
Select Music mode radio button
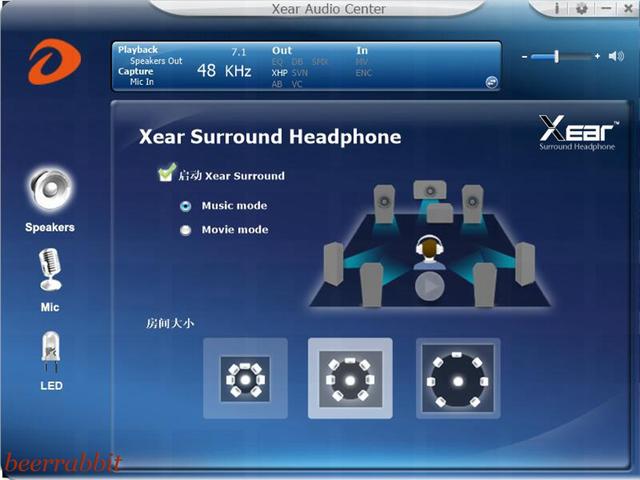point(186,206)
